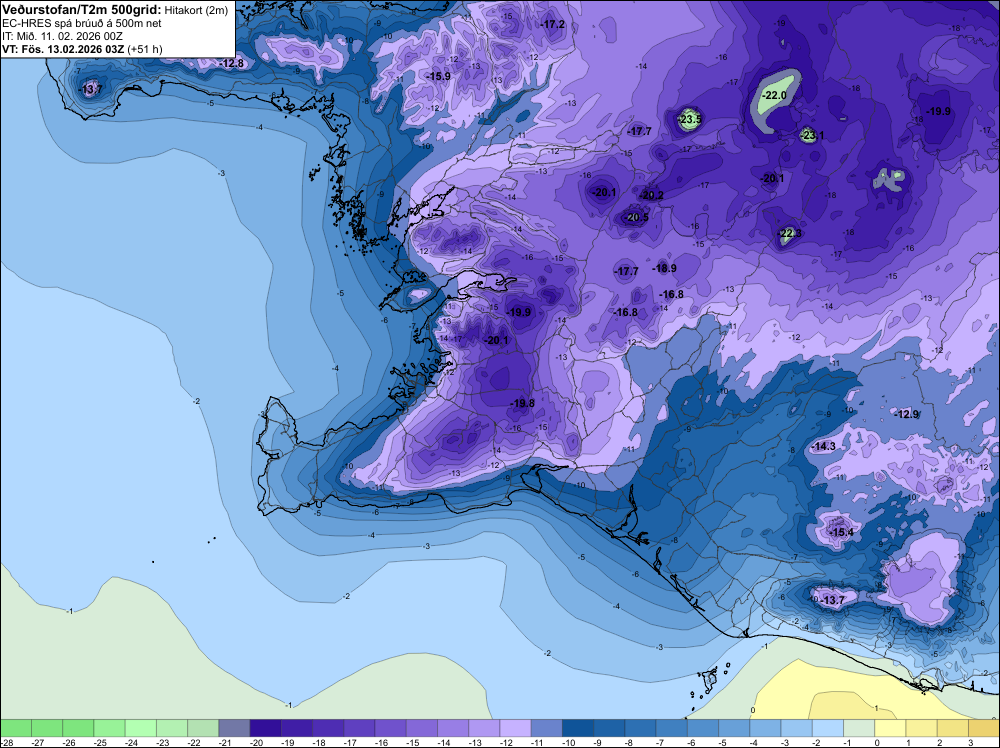Select the -23.1 green cold spot label

812,135
